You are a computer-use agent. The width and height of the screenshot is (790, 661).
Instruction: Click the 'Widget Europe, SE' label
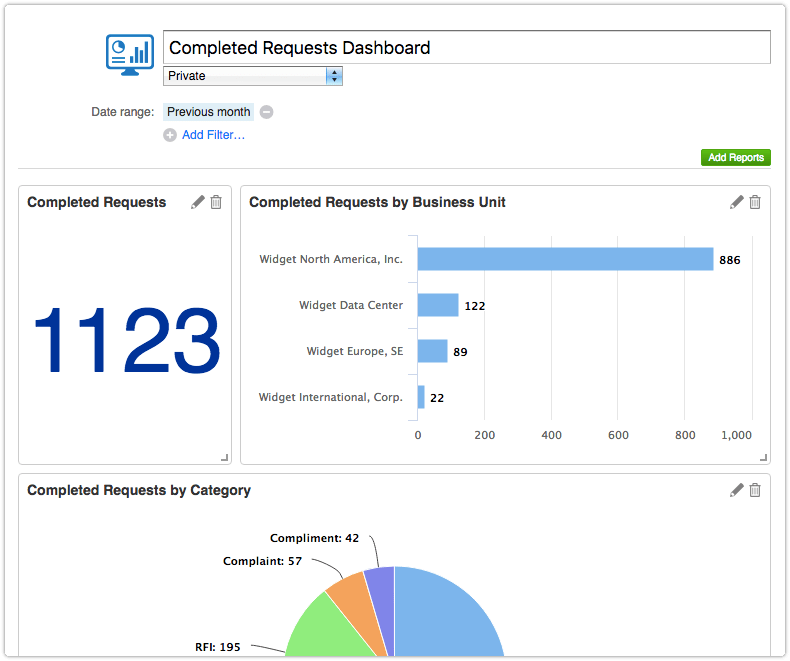(x=355, y=351)
